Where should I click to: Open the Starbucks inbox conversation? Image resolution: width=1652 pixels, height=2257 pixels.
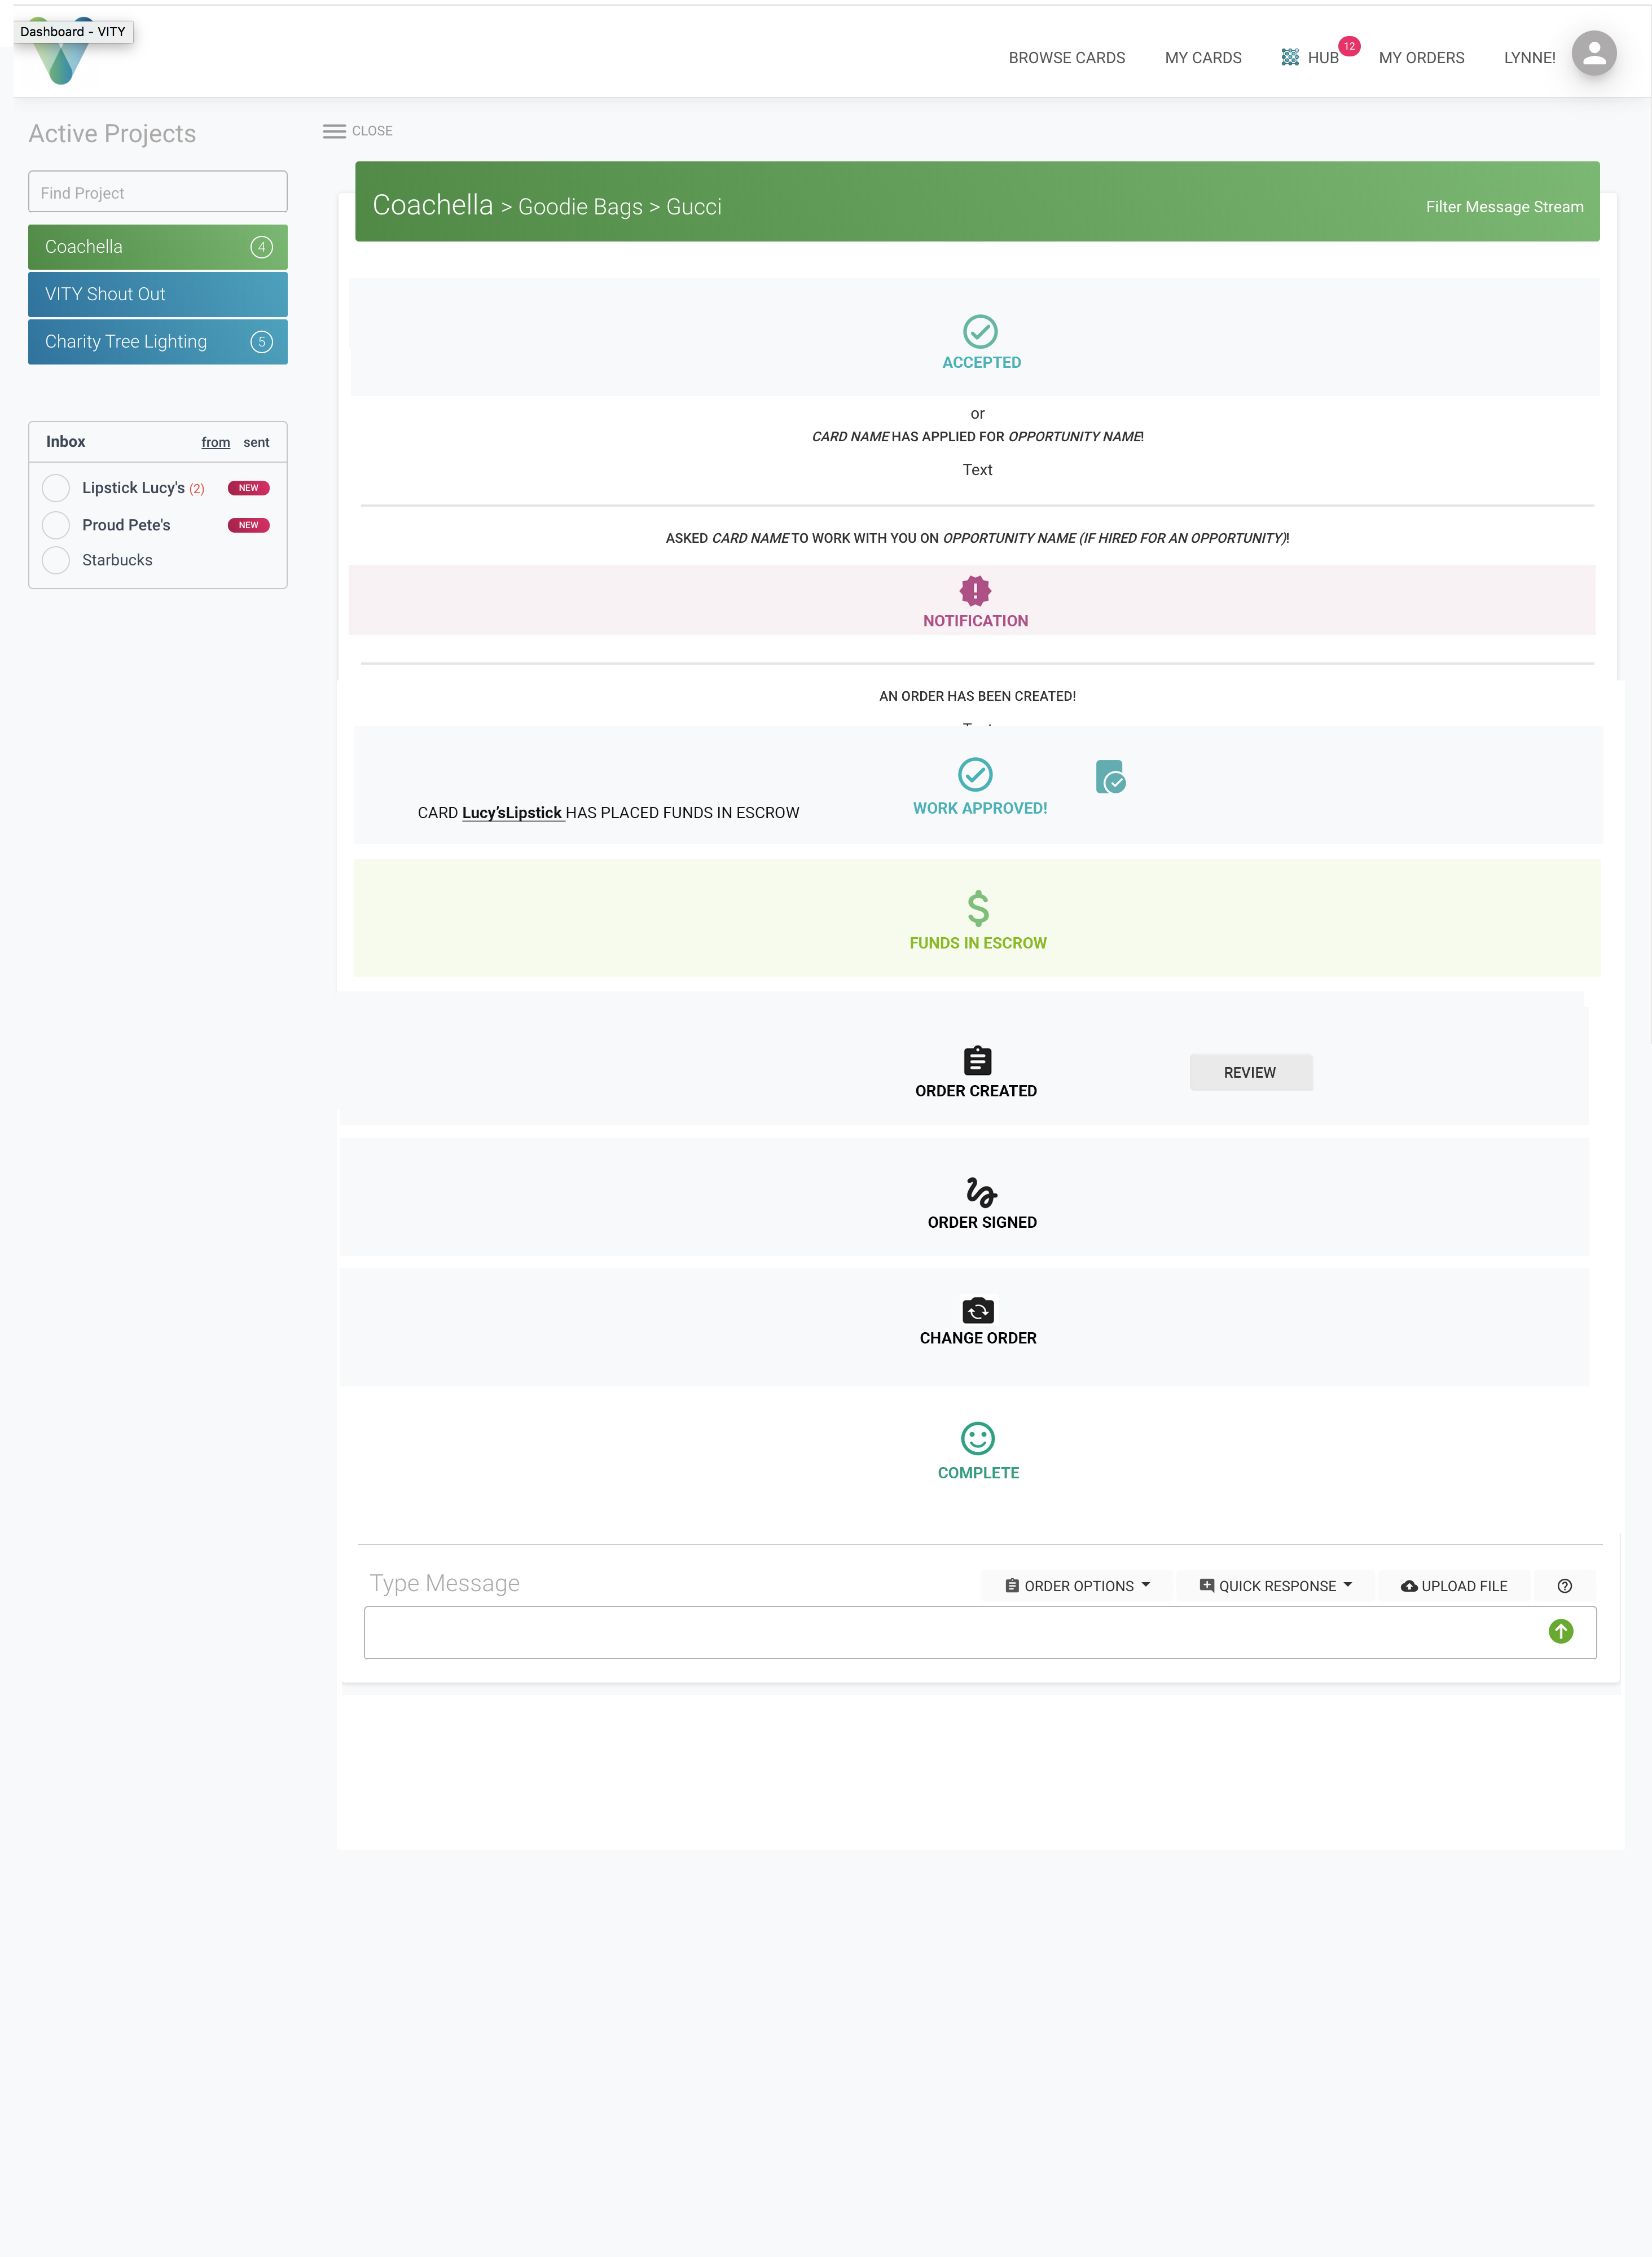117,560
